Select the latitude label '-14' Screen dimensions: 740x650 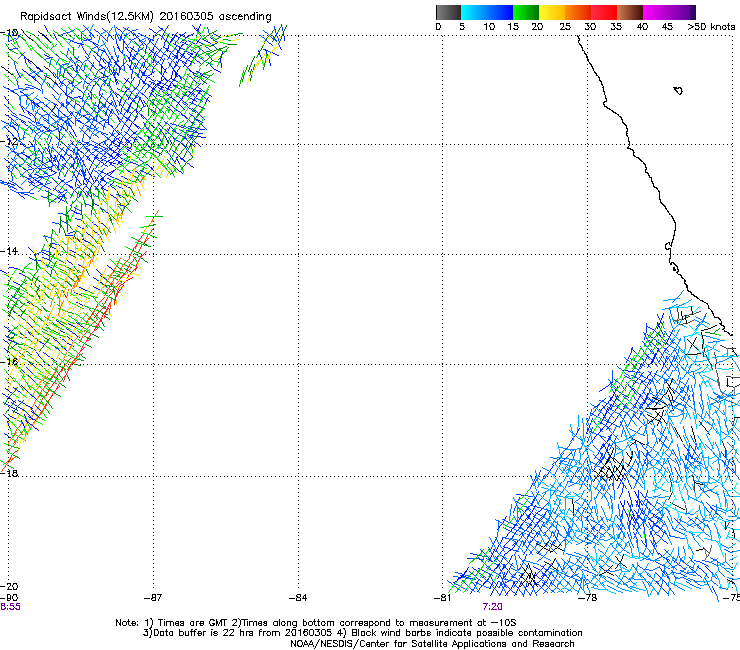(10, 251)
